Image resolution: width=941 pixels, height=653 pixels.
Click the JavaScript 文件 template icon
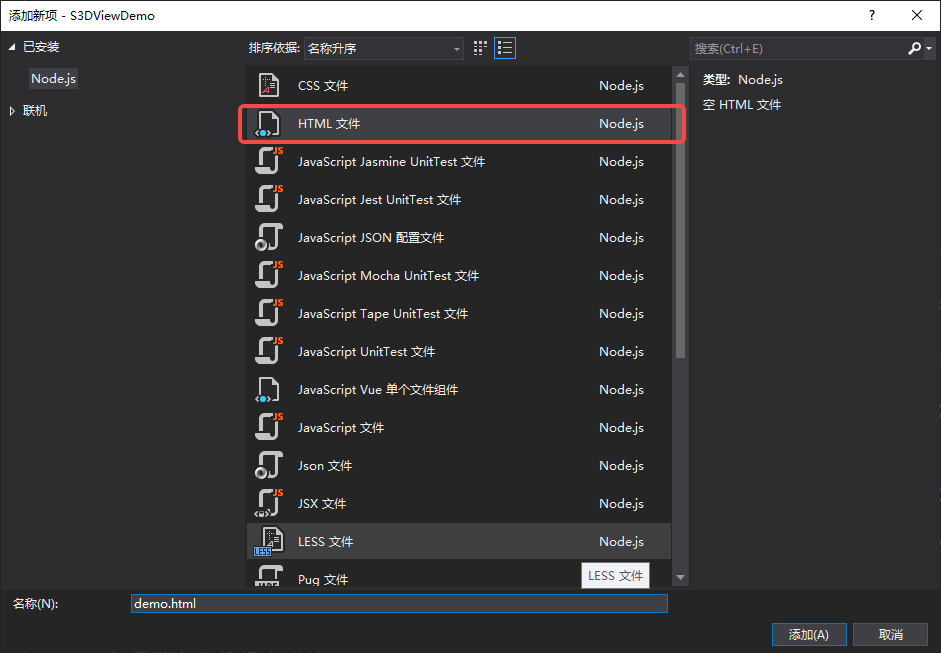268,427
